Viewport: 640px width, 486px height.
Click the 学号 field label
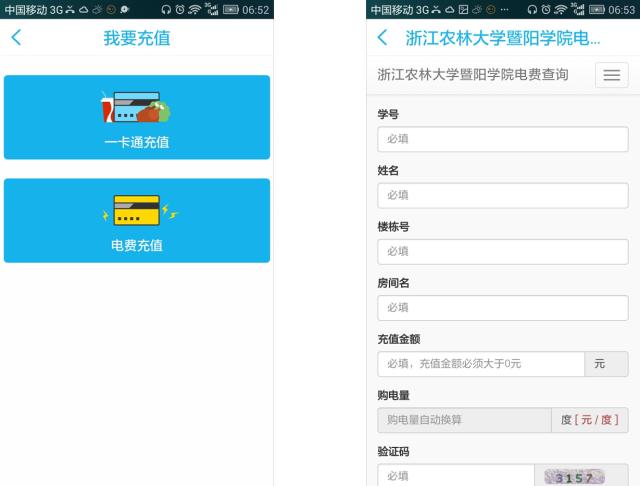click(388, 114)
